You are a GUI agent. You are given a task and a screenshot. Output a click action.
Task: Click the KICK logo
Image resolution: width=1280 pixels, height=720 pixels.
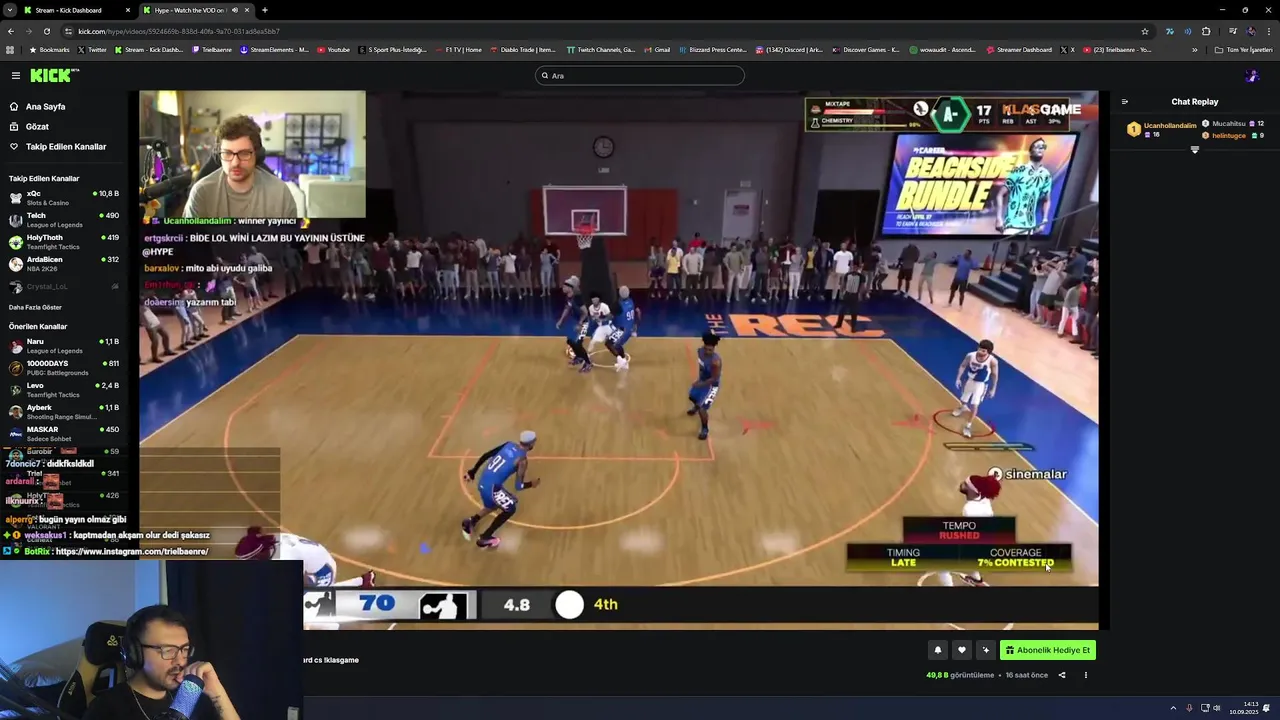pos(54,75)
